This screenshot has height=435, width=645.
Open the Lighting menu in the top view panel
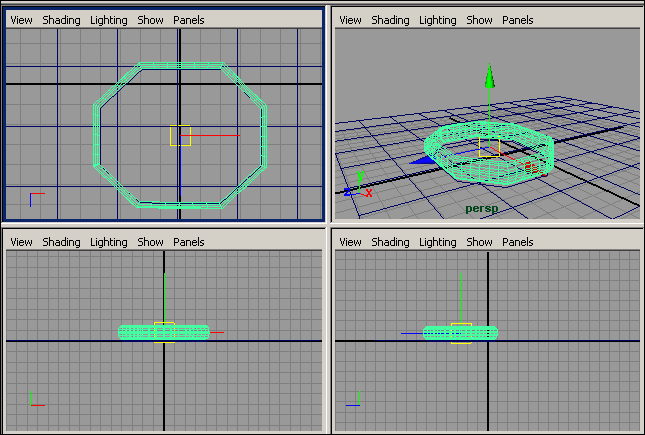(109, 20)
